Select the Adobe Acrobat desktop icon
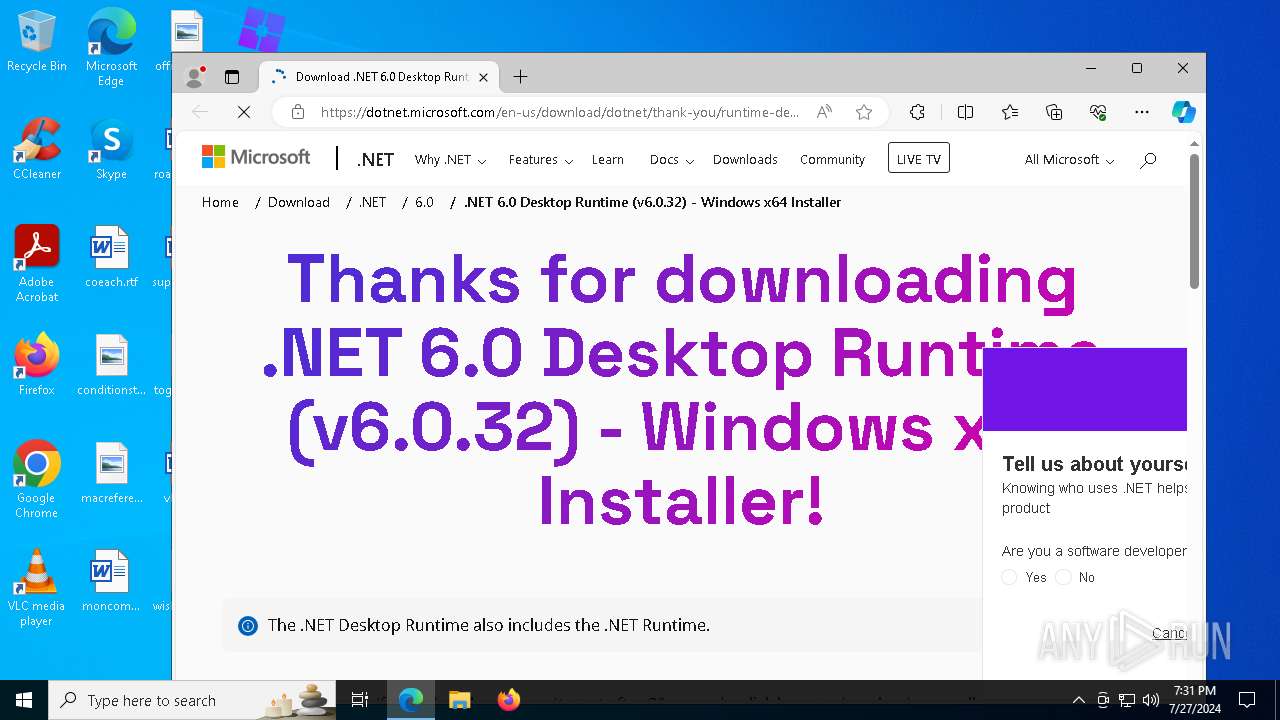Viewport: 1280px width, 720px height. (x=37, y=263)
